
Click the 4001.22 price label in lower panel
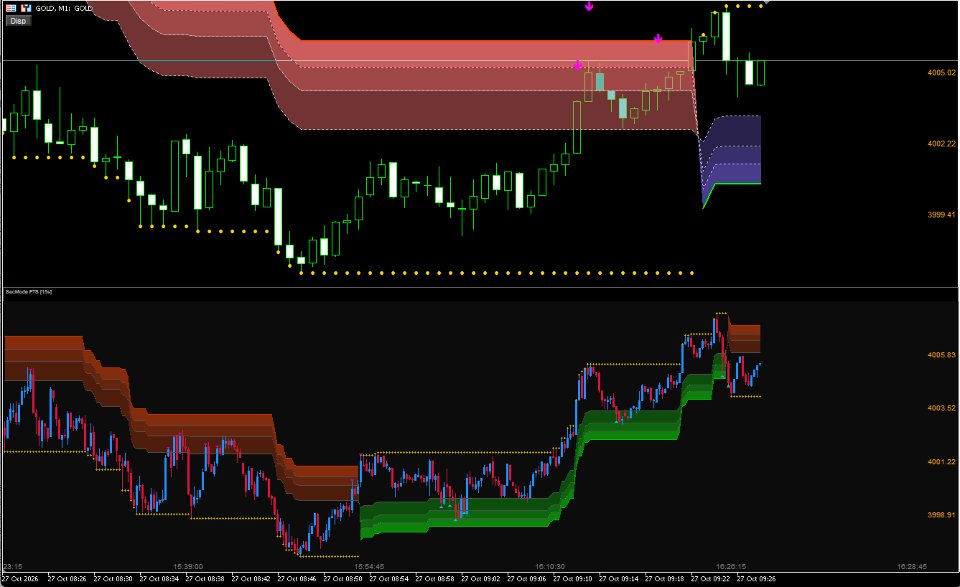941,462
